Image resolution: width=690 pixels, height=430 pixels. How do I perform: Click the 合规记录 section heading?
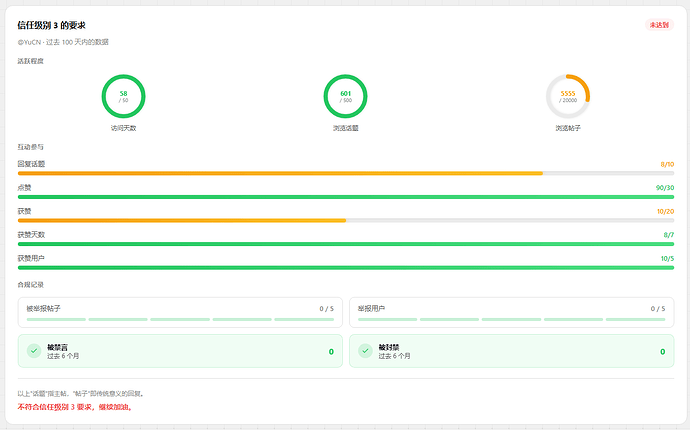(30, 285)
